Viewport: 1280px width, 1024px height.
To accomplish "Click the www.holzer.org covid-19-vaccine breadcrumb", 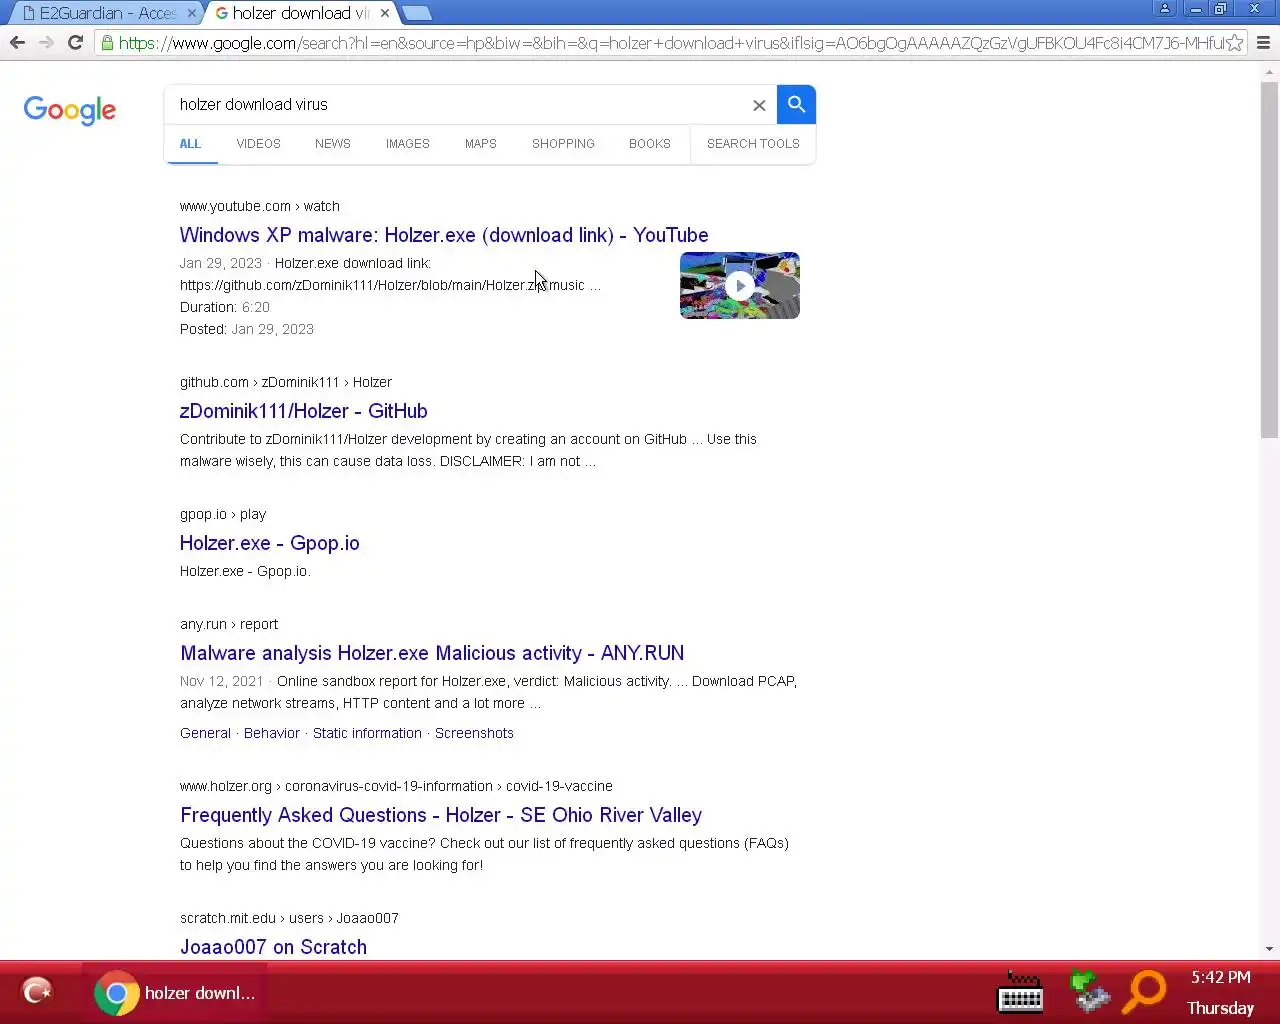I will [x=396, y=786].
